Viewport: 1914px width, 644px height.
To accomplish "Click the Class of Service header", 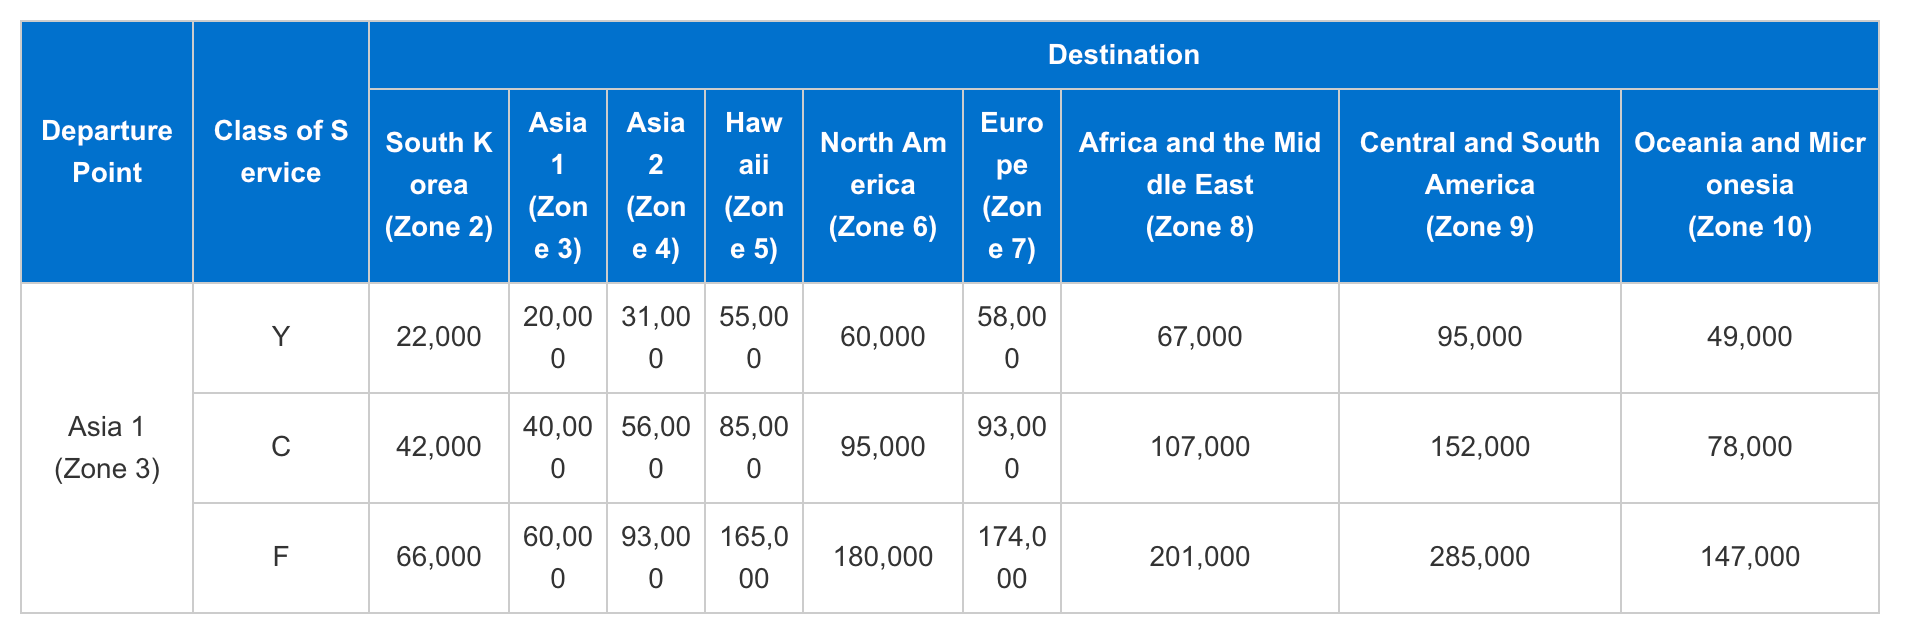I will click(281, 152).
